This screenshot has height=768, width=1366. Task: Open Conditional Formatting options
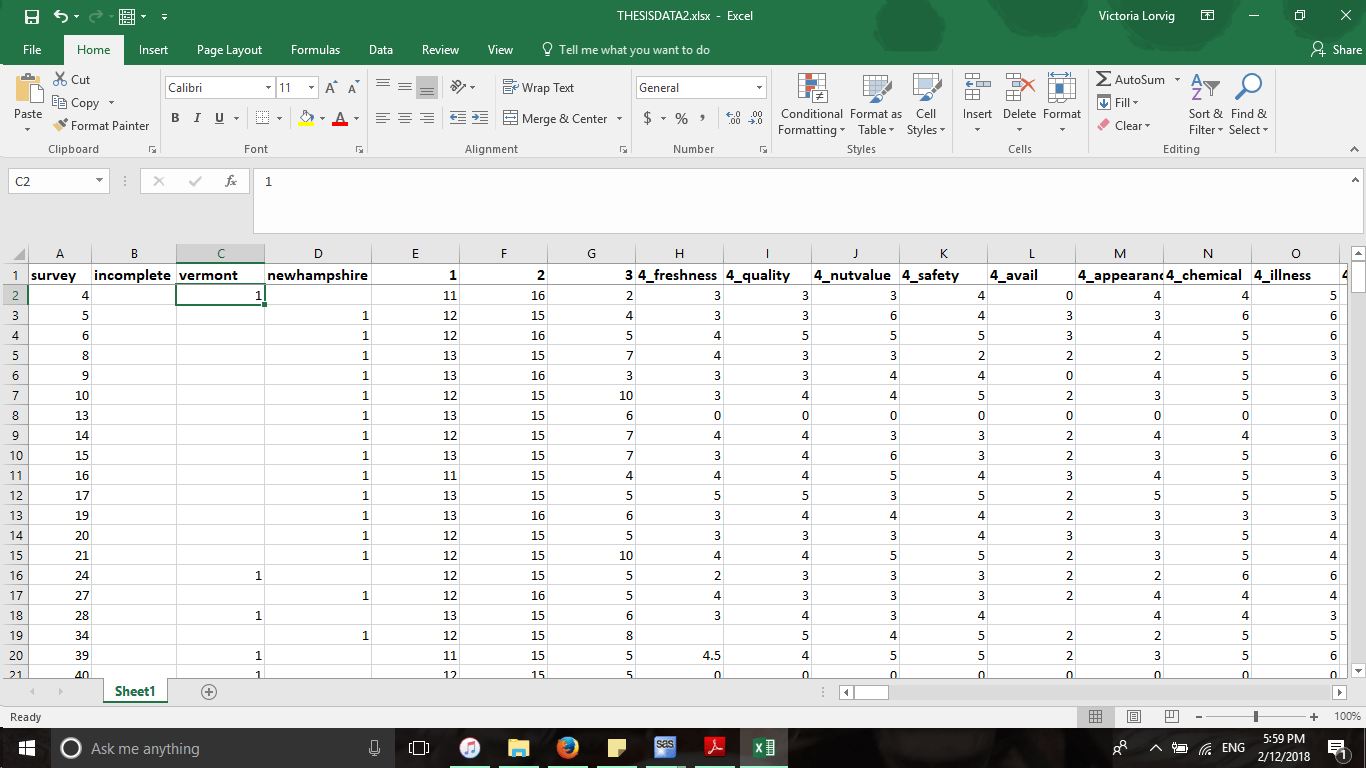pos(810,104)
